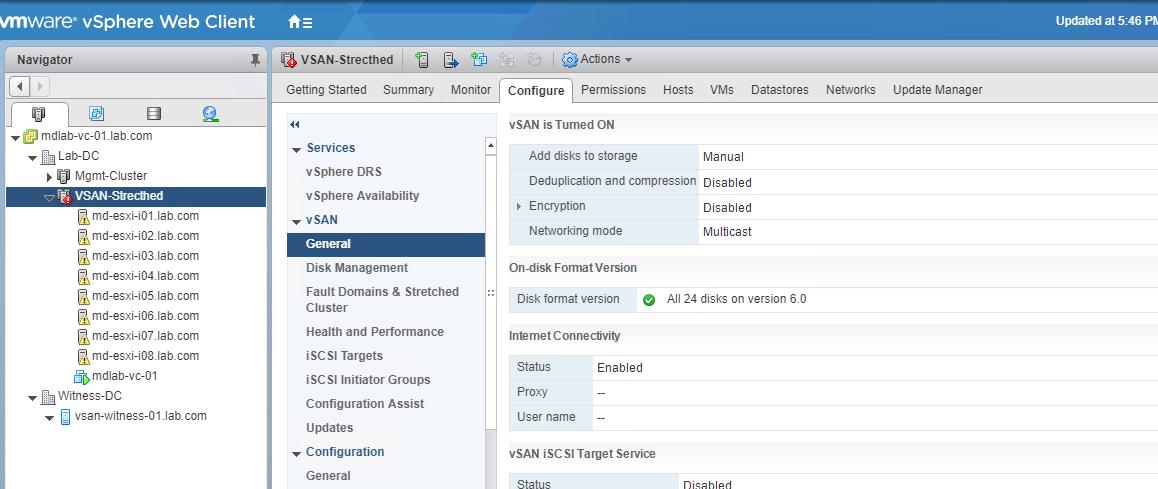
Task: Open the Update Manager tab
Action: 938,89
